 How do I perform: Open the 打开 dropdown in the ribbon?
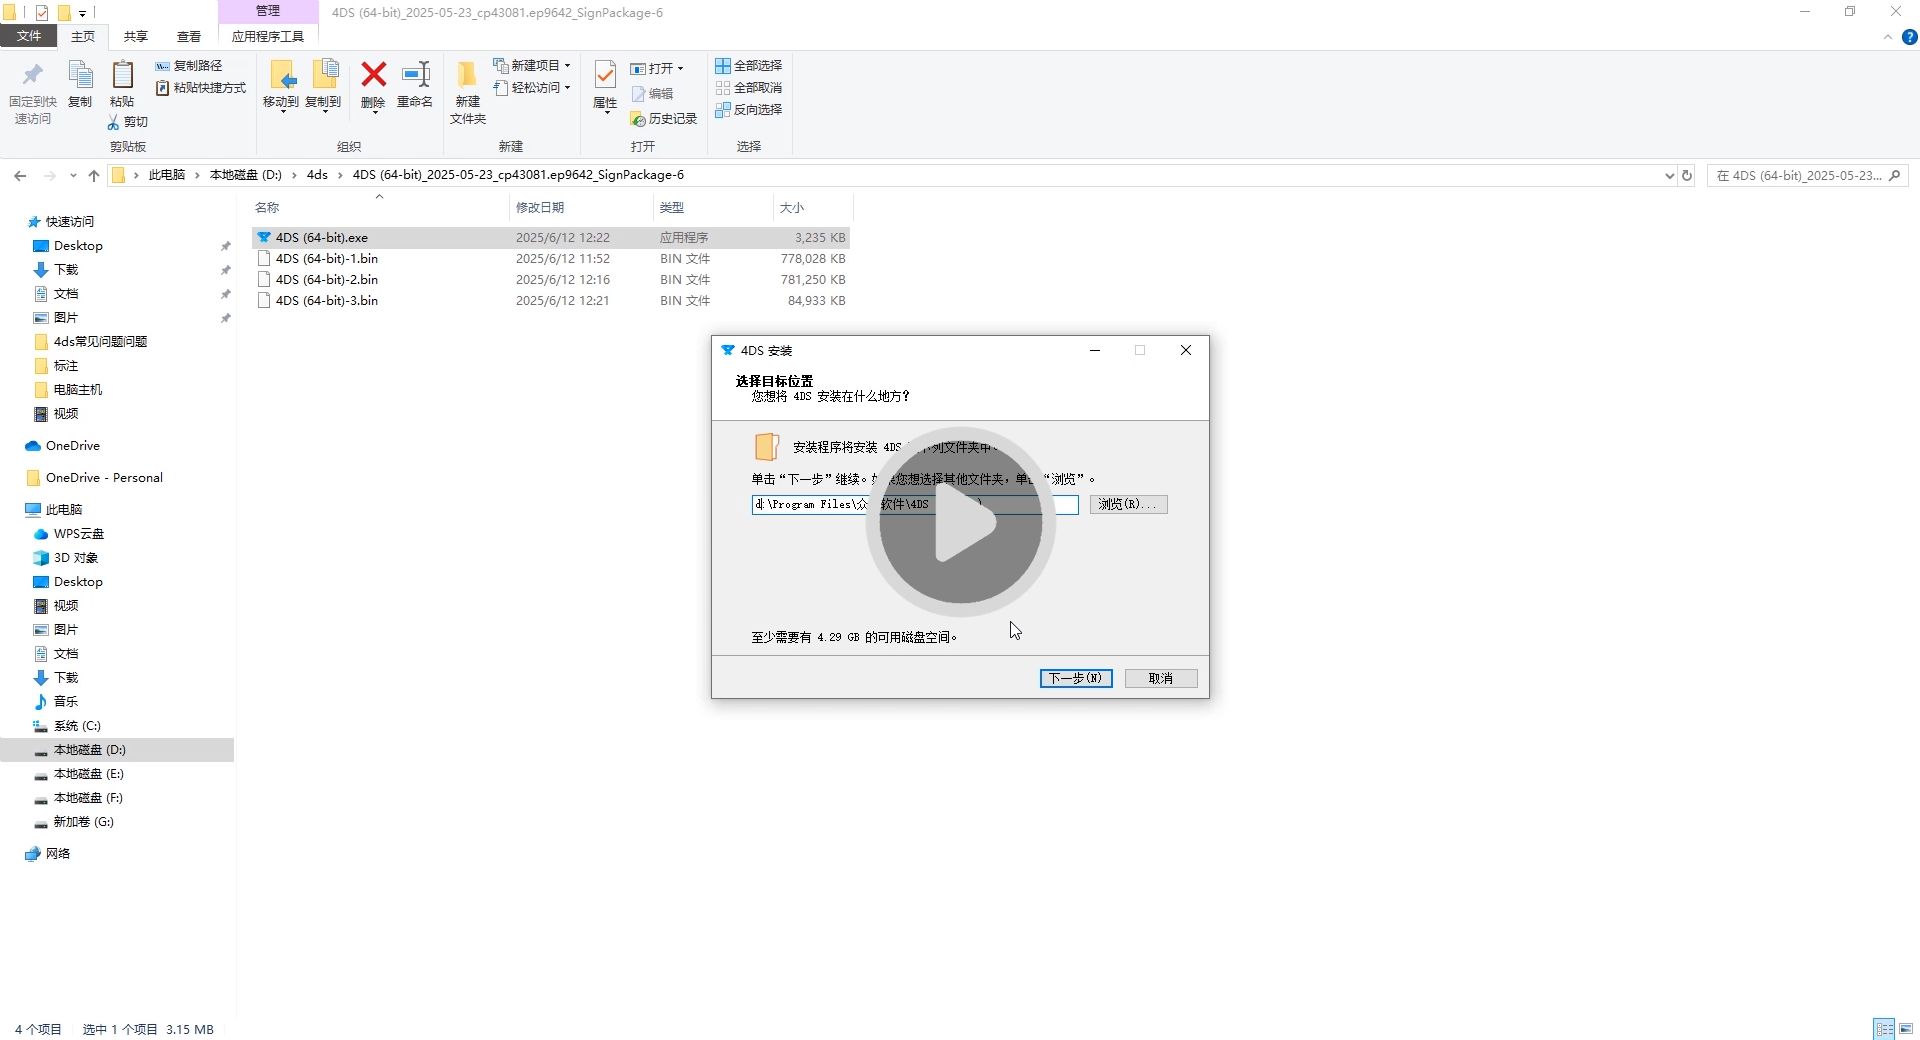point(657,69)
